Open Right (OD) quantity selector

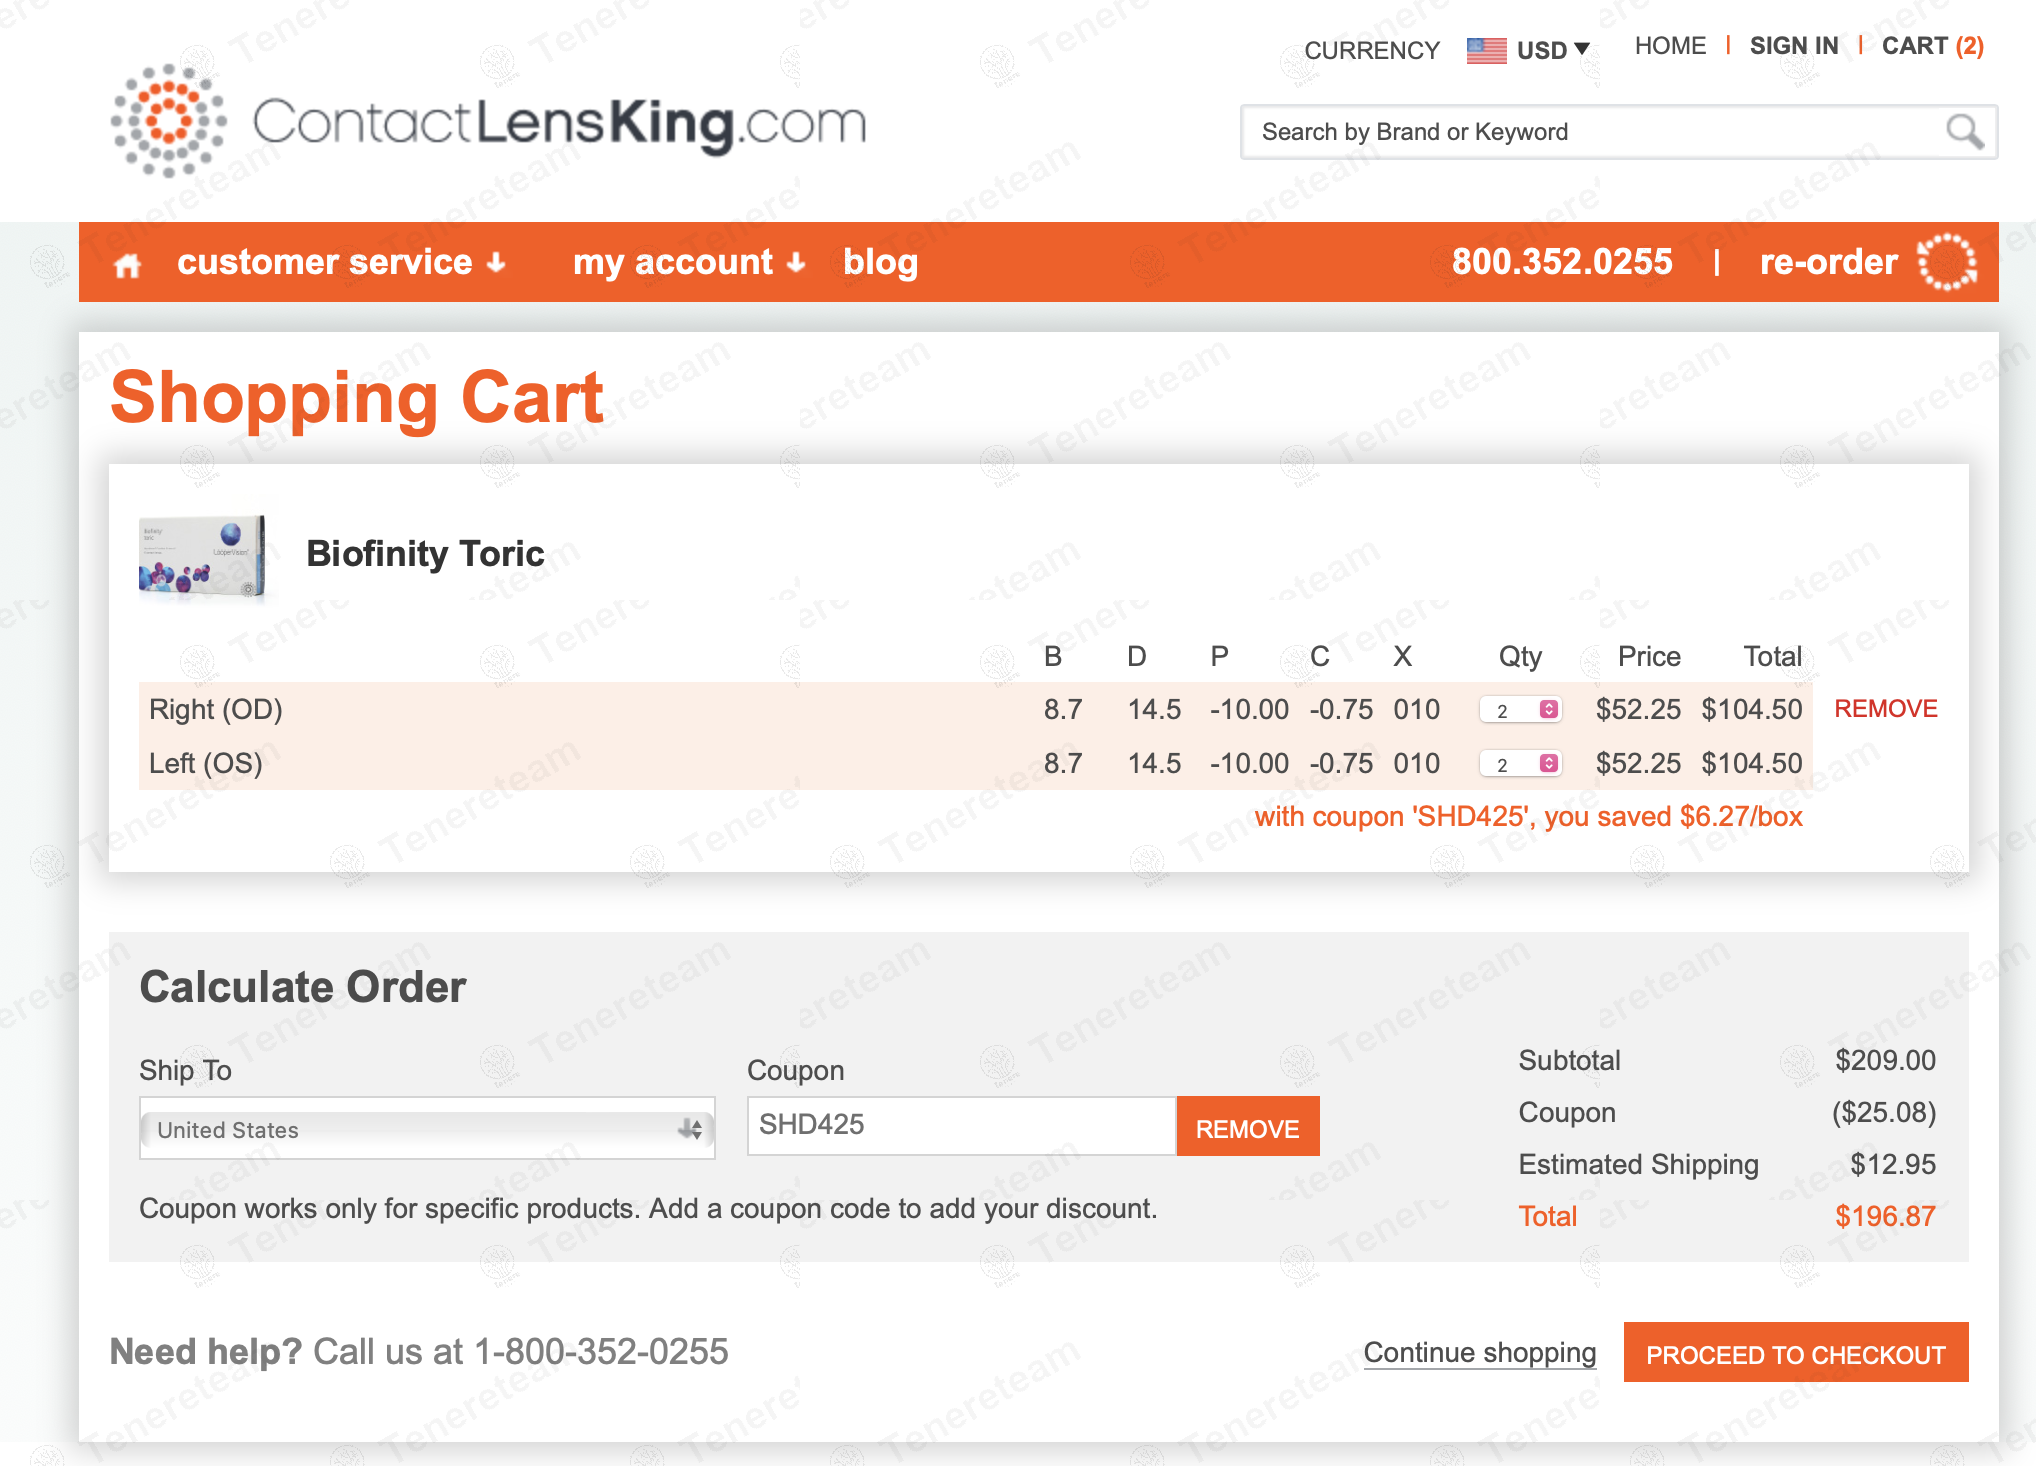tap(1520, 710)
